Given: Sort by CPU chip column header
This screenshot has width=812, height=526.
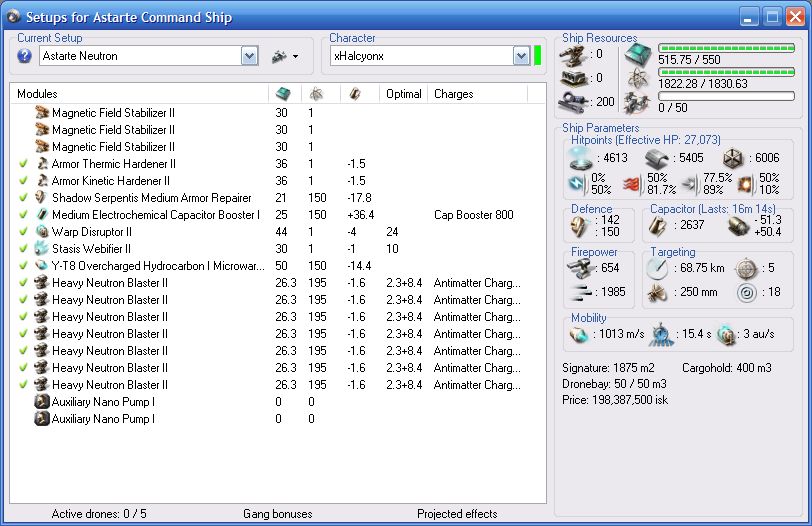Looking at the screenshot, I should pos(284,94).
